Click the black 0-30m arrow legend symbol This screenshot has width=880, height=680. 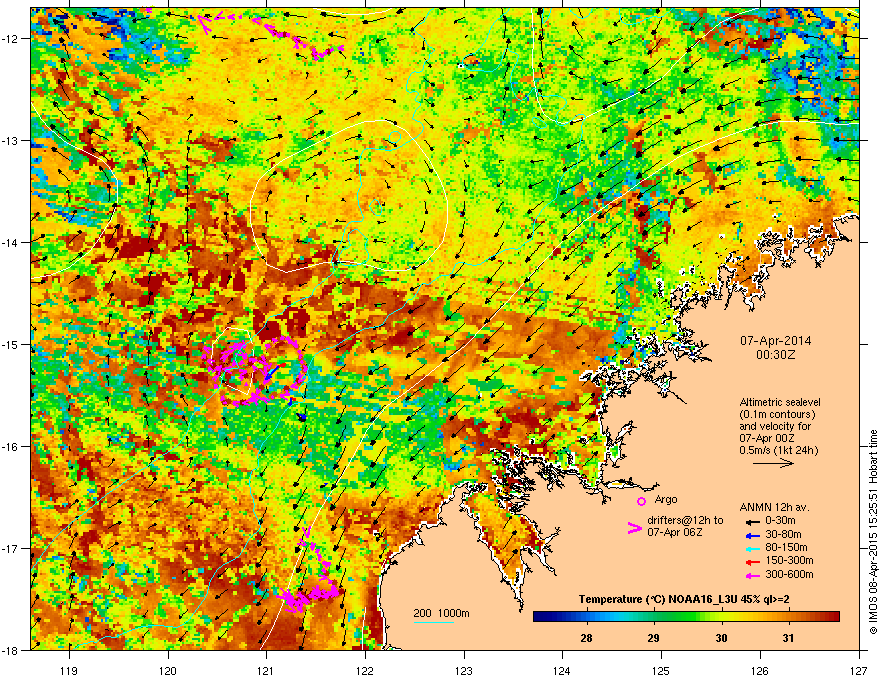click(x=753, y=521)
